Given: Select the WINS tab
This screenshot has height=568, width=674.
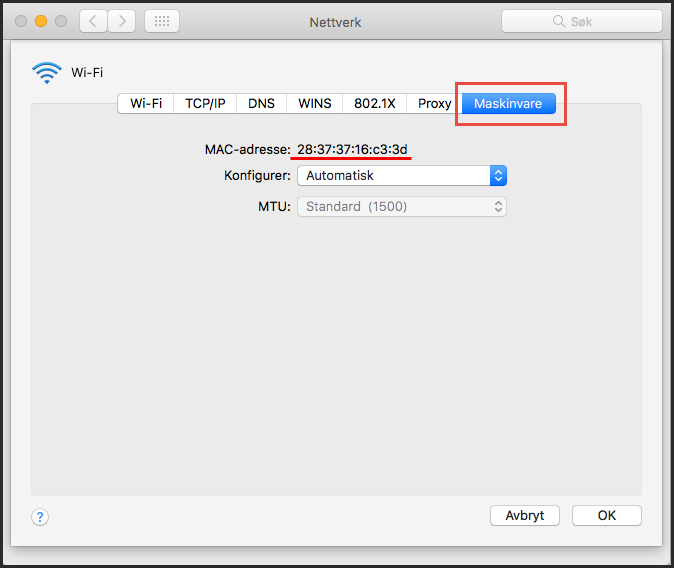Looking at the screenshot, I should tap(315, 104).
